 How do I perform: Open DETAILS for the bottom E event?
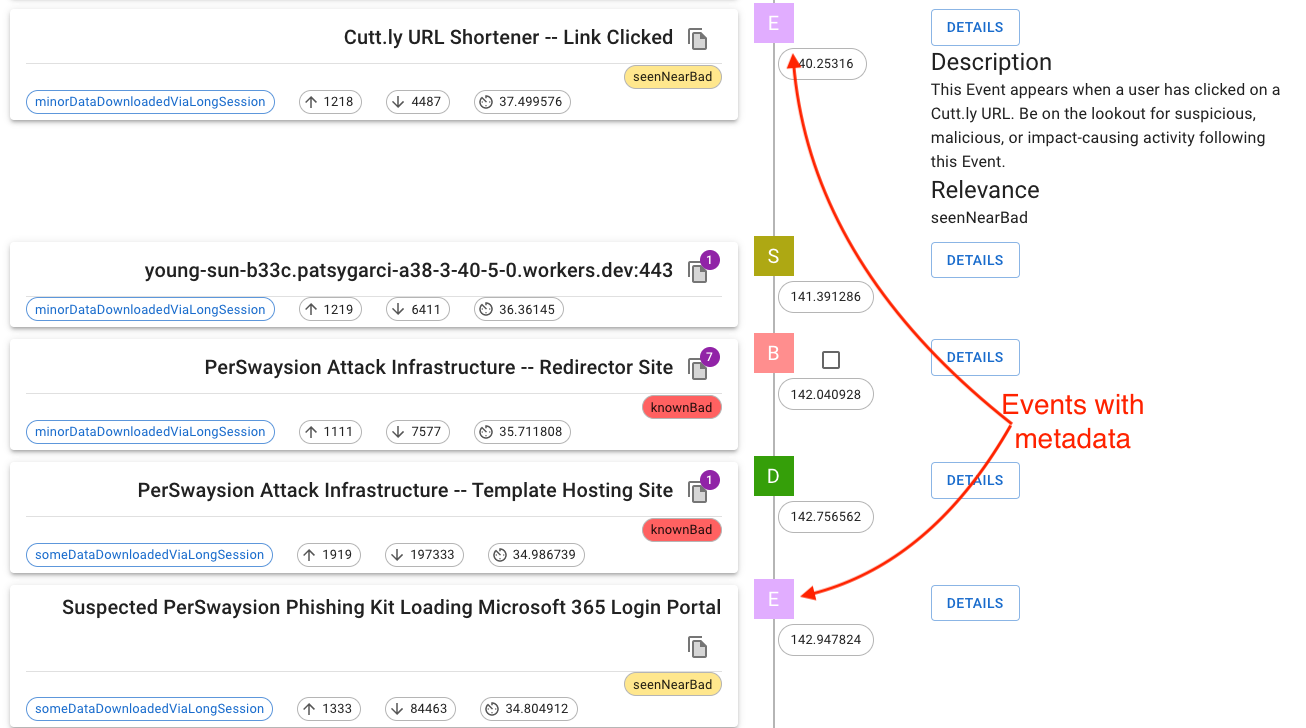pyautogui.click(x=974, y=602)
